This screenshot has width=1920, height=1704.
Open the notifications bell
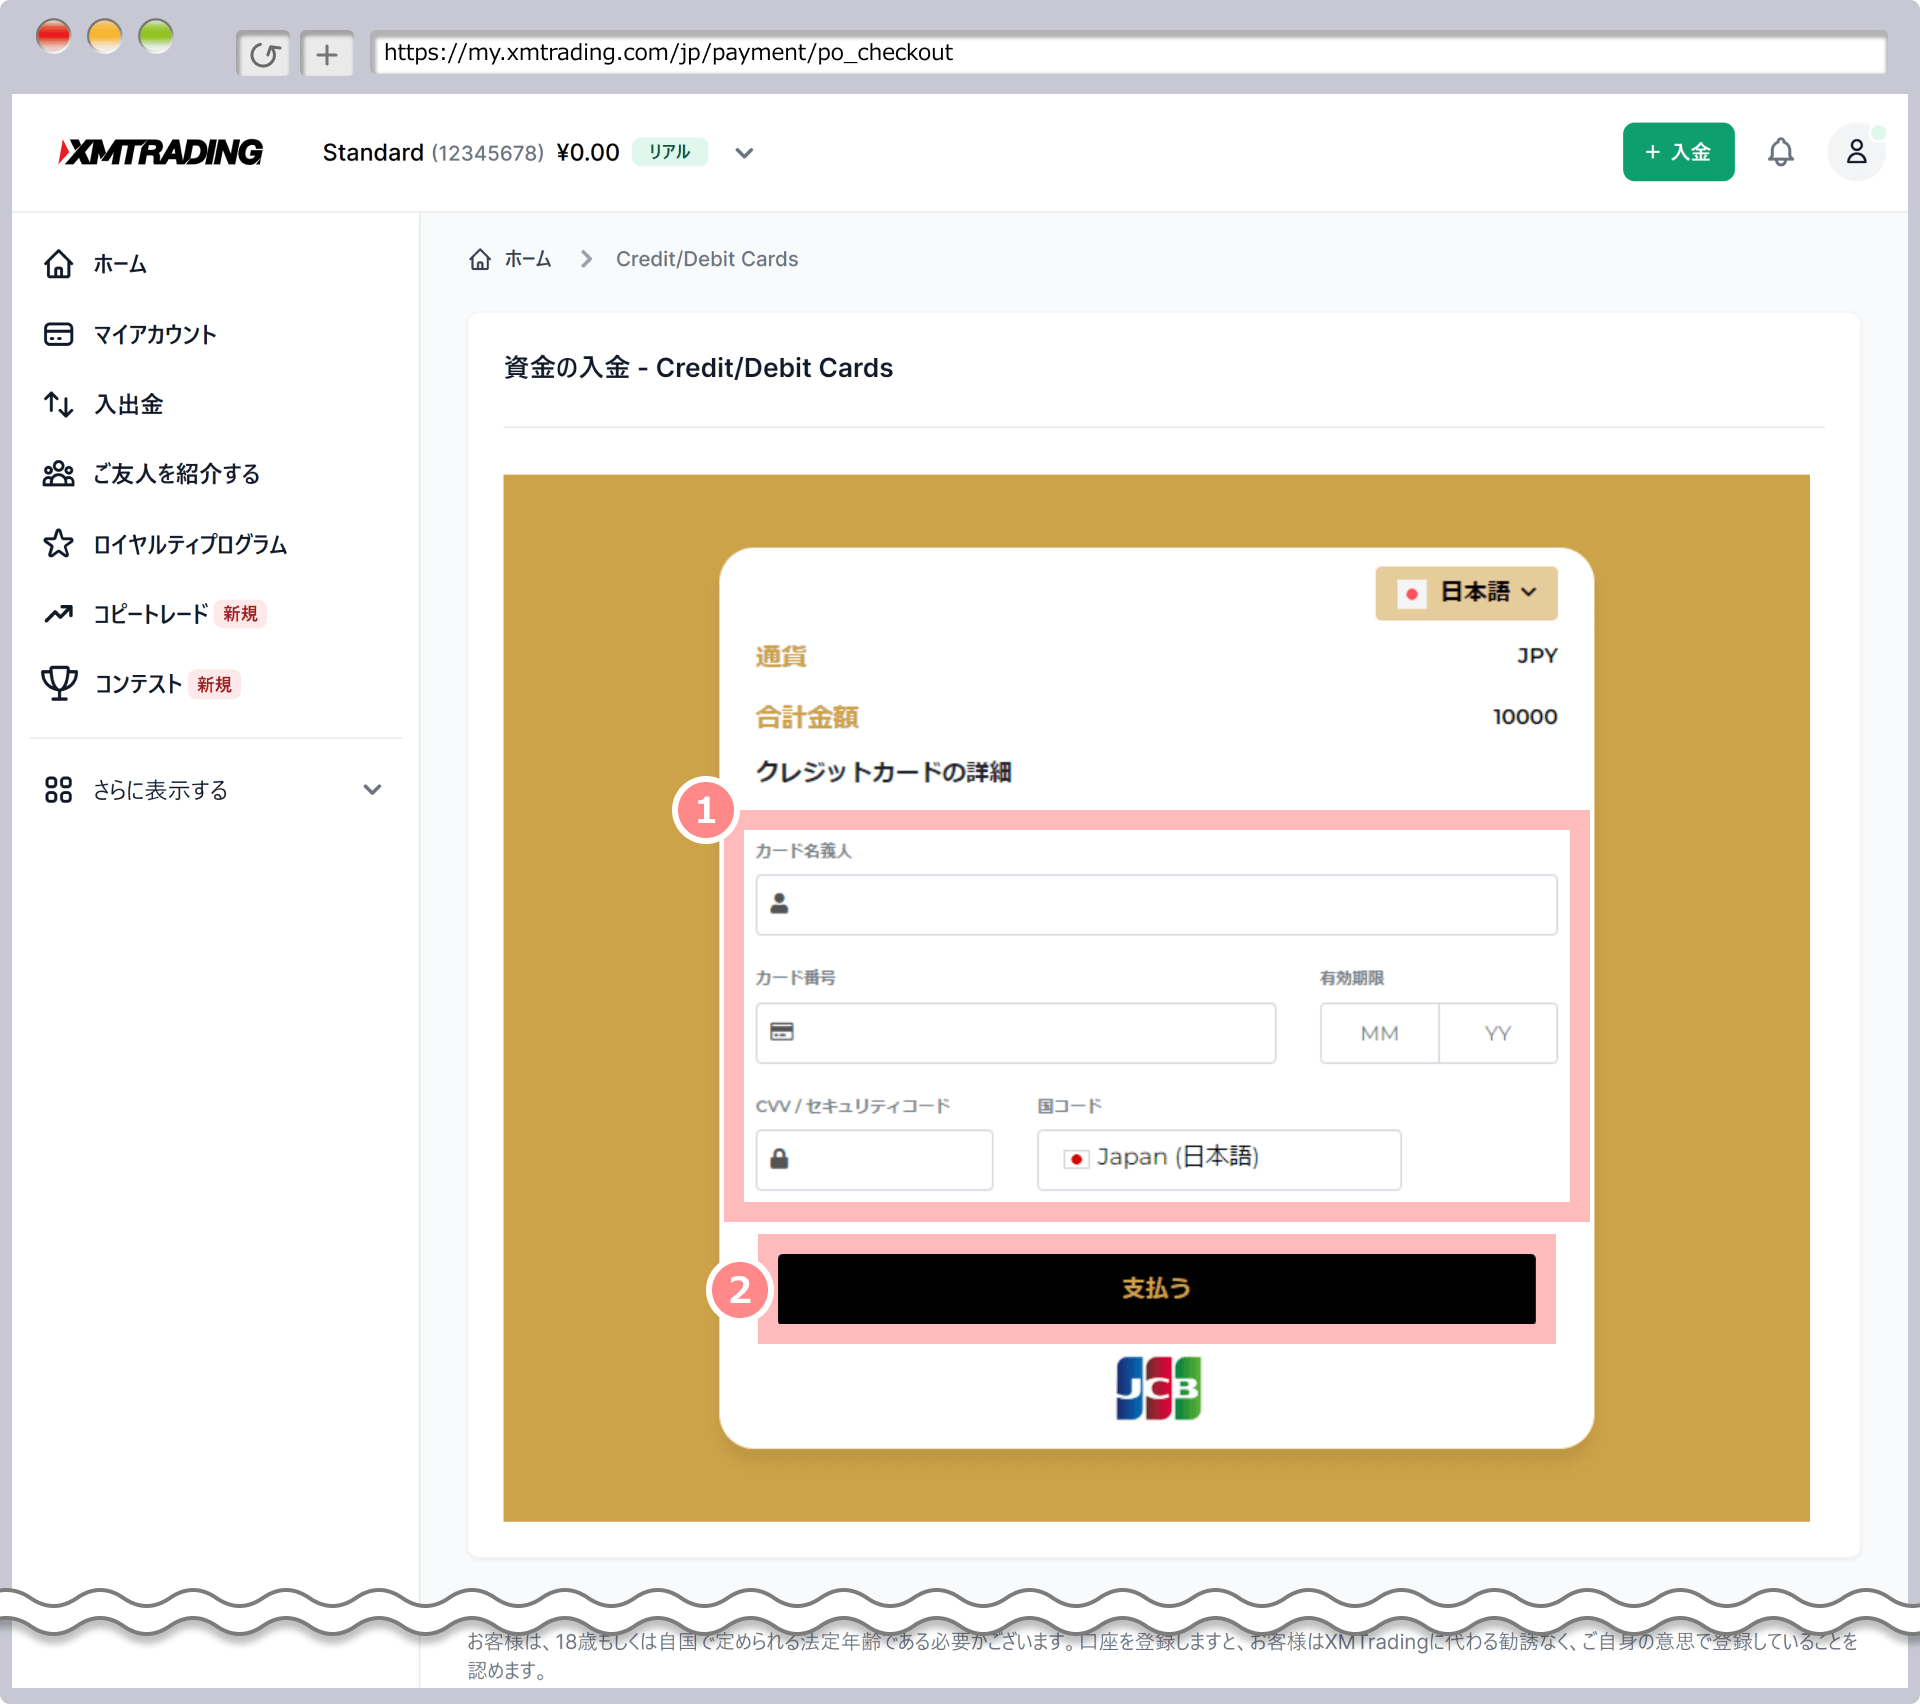pos(1780,152)
